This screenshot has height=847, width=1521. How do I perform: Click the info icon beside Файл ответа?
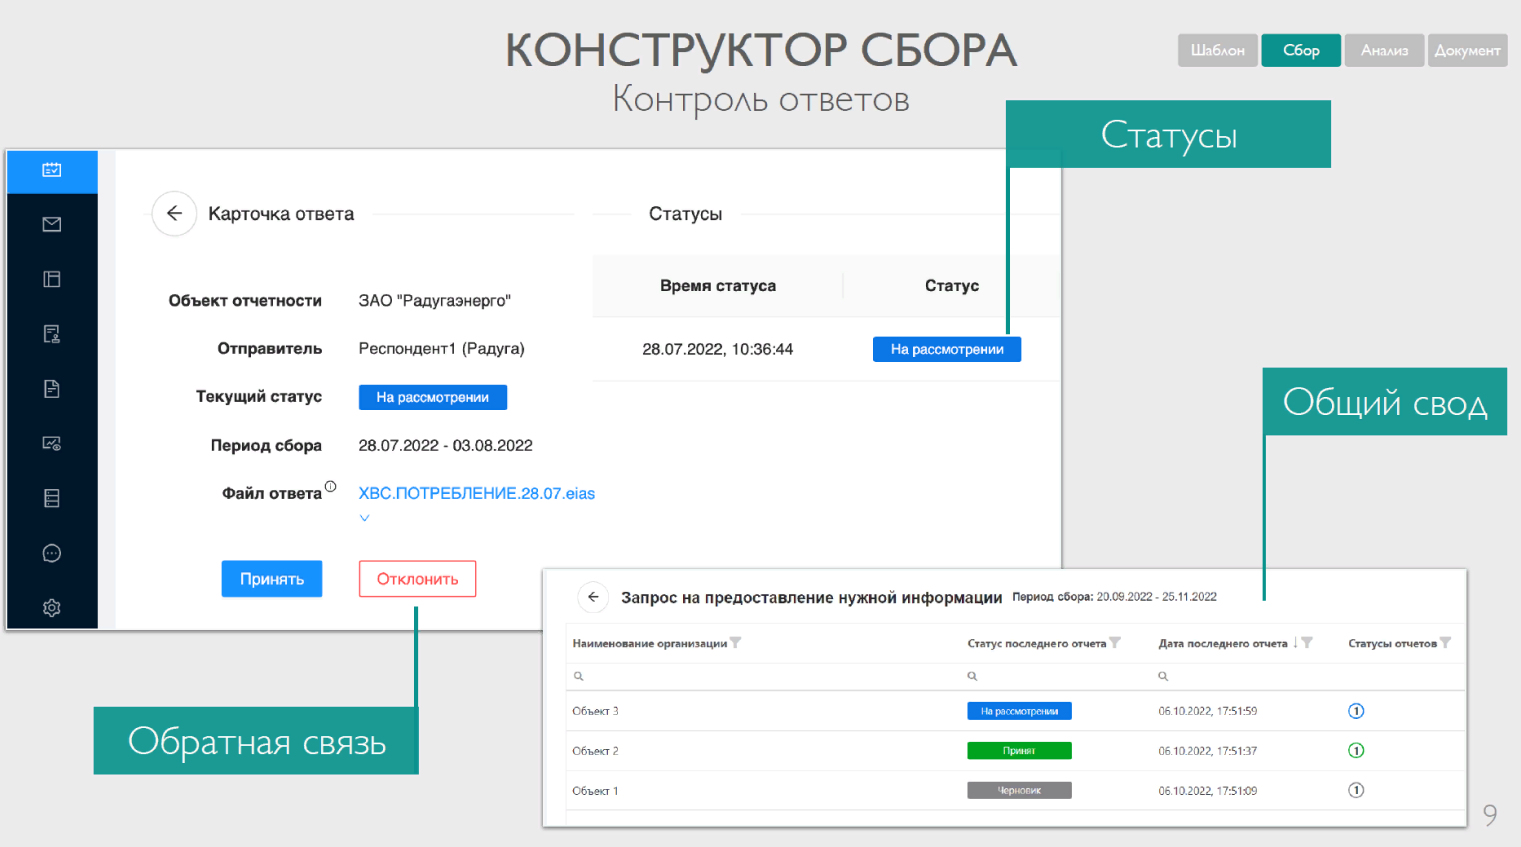330,486
